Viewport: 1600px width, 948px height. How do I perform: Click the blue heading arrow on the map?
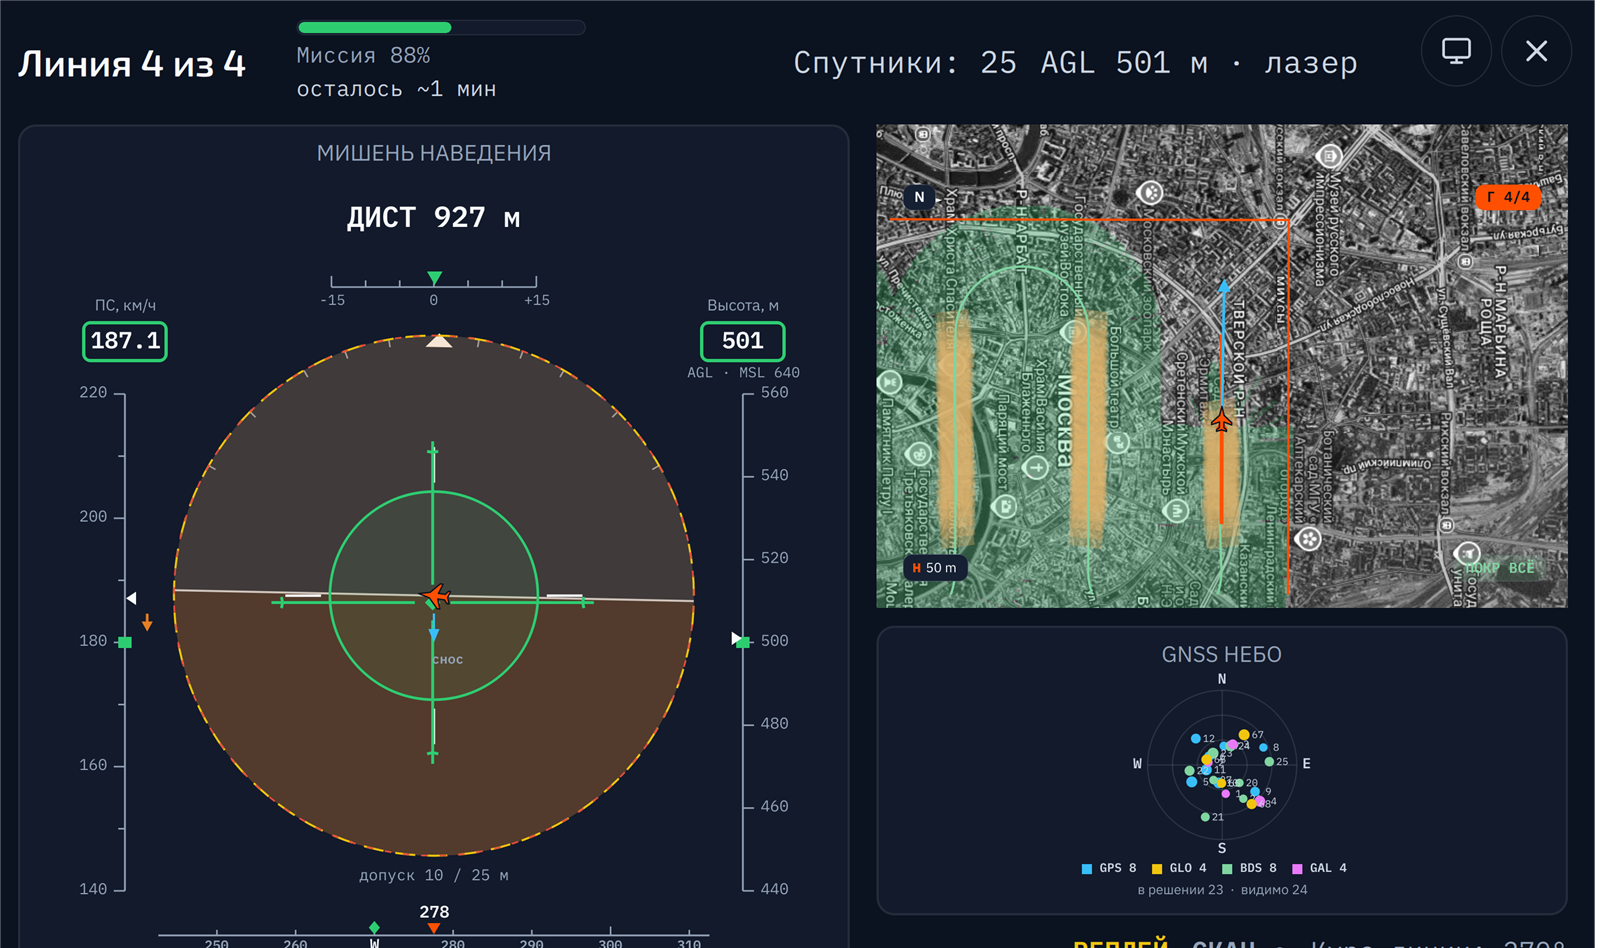[1223, 286]
